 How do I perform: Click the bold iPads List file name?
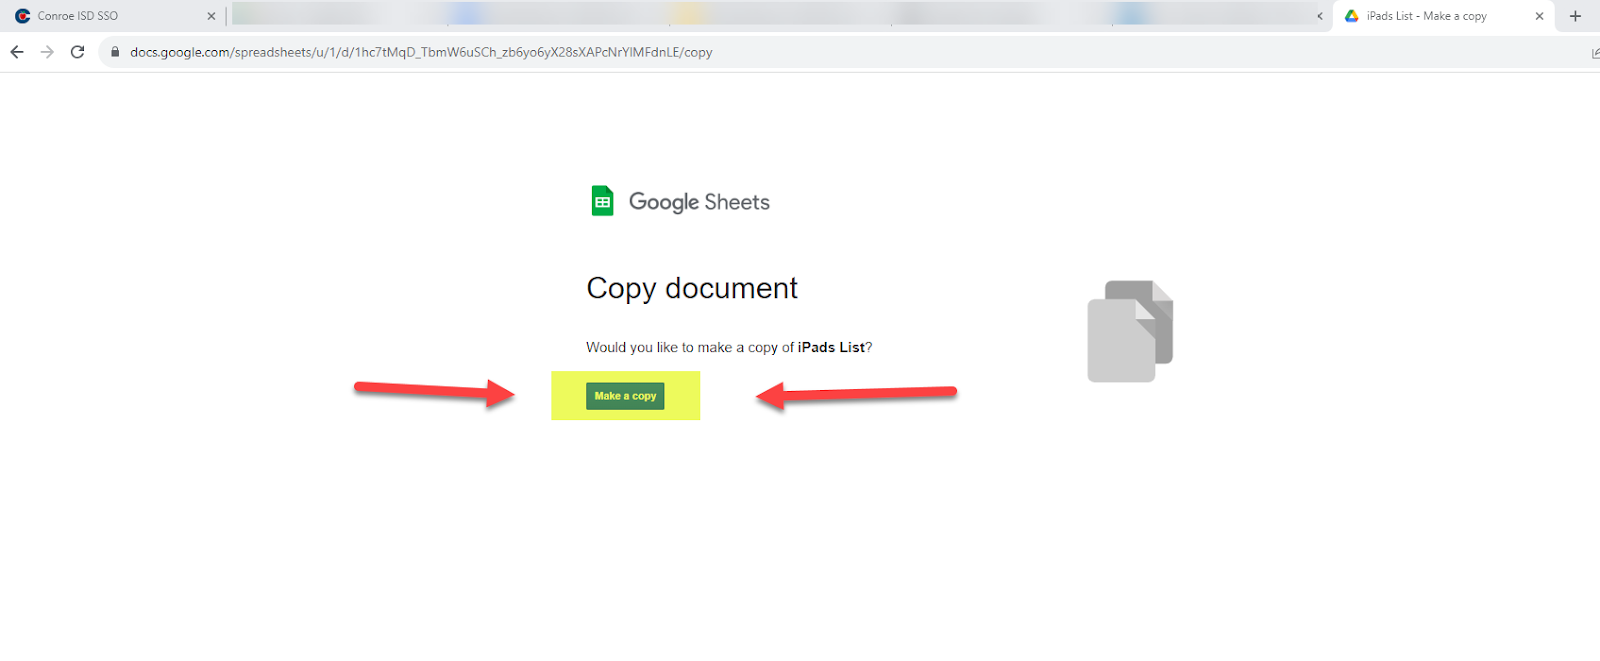click(x=831, y=347)
